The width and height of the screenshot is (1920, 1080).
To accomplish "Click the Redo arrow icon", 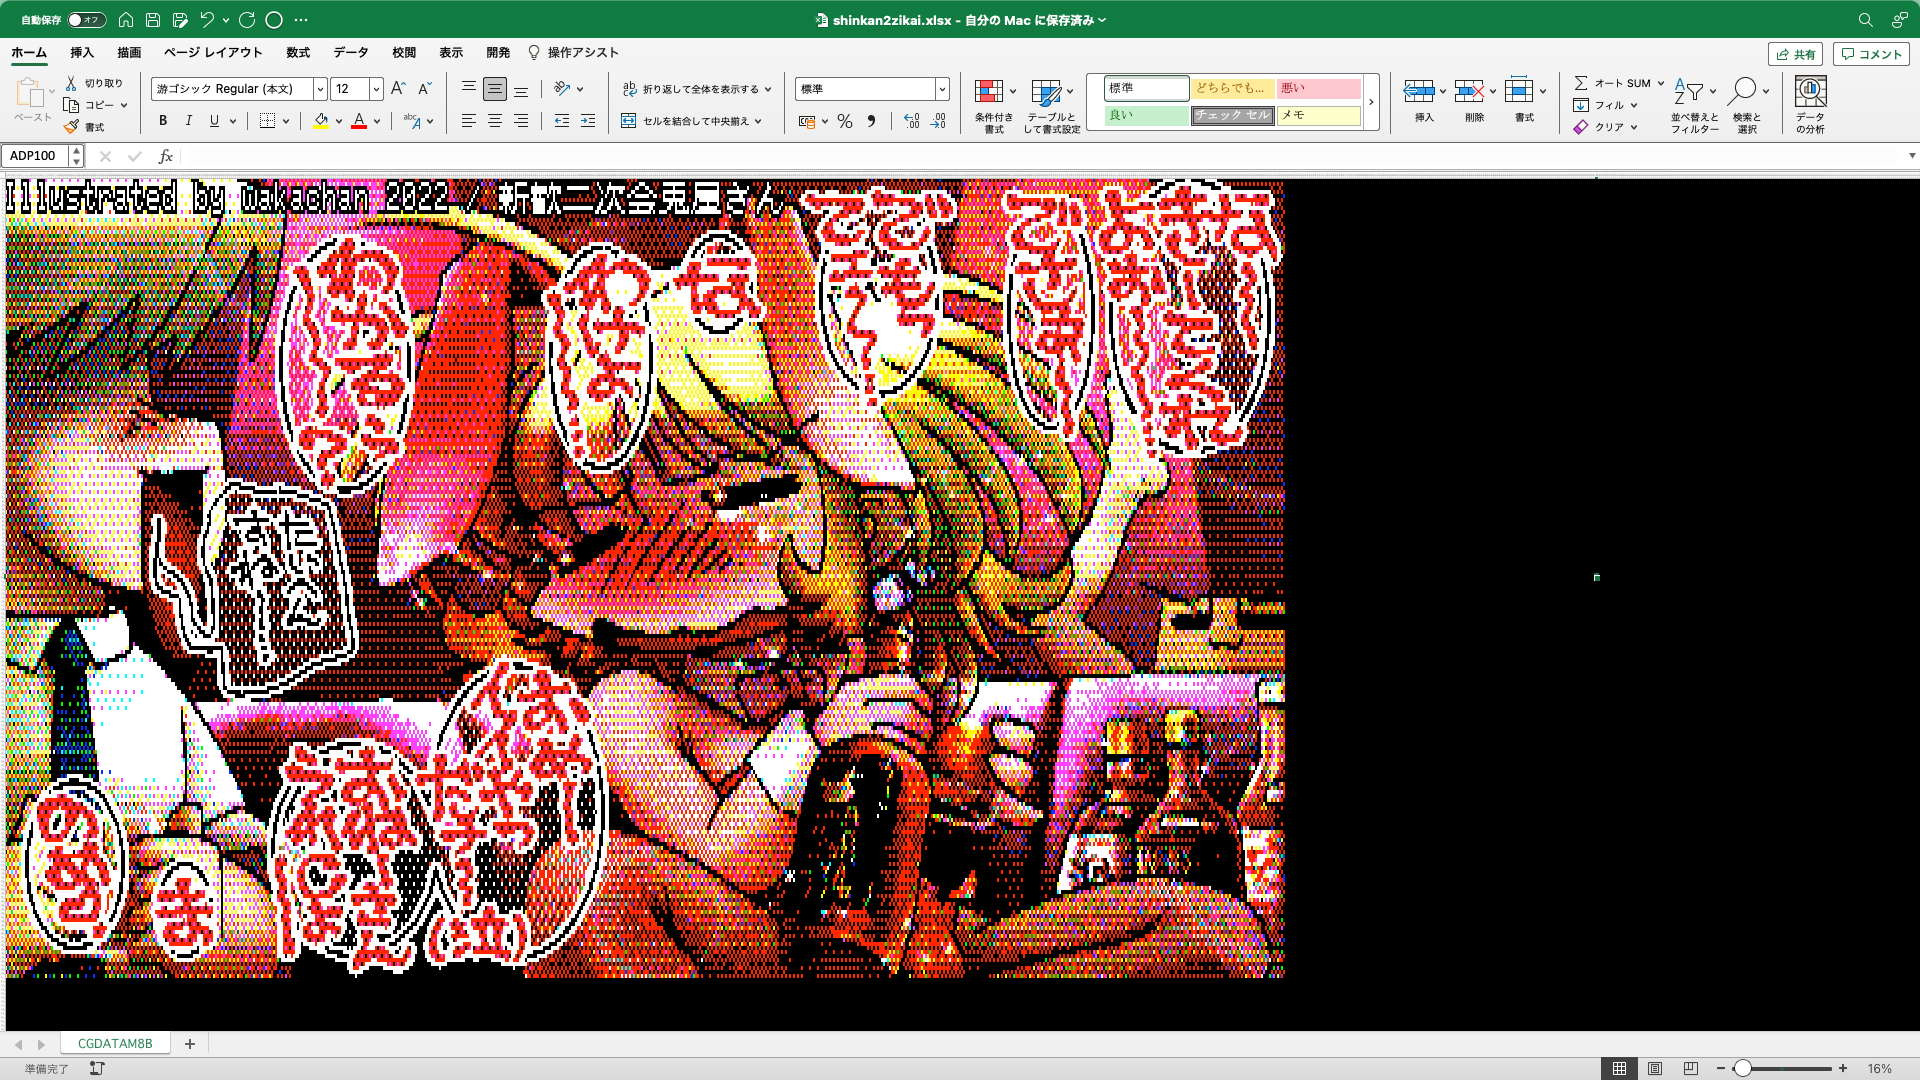I will (x=247, y=19).
